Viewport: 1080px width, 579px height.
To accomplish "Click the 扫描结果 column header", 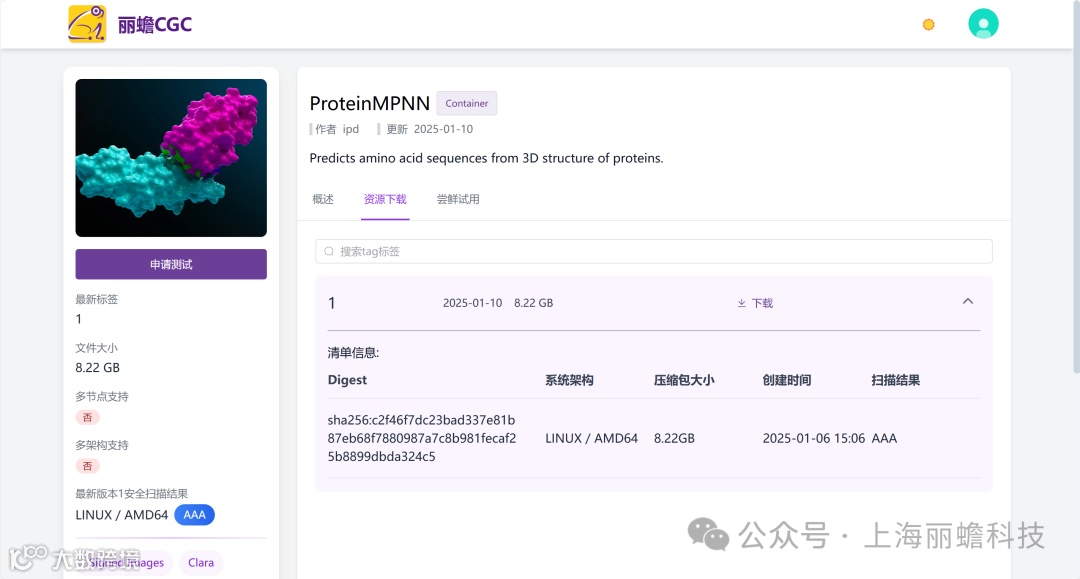I will coord(895,380).
